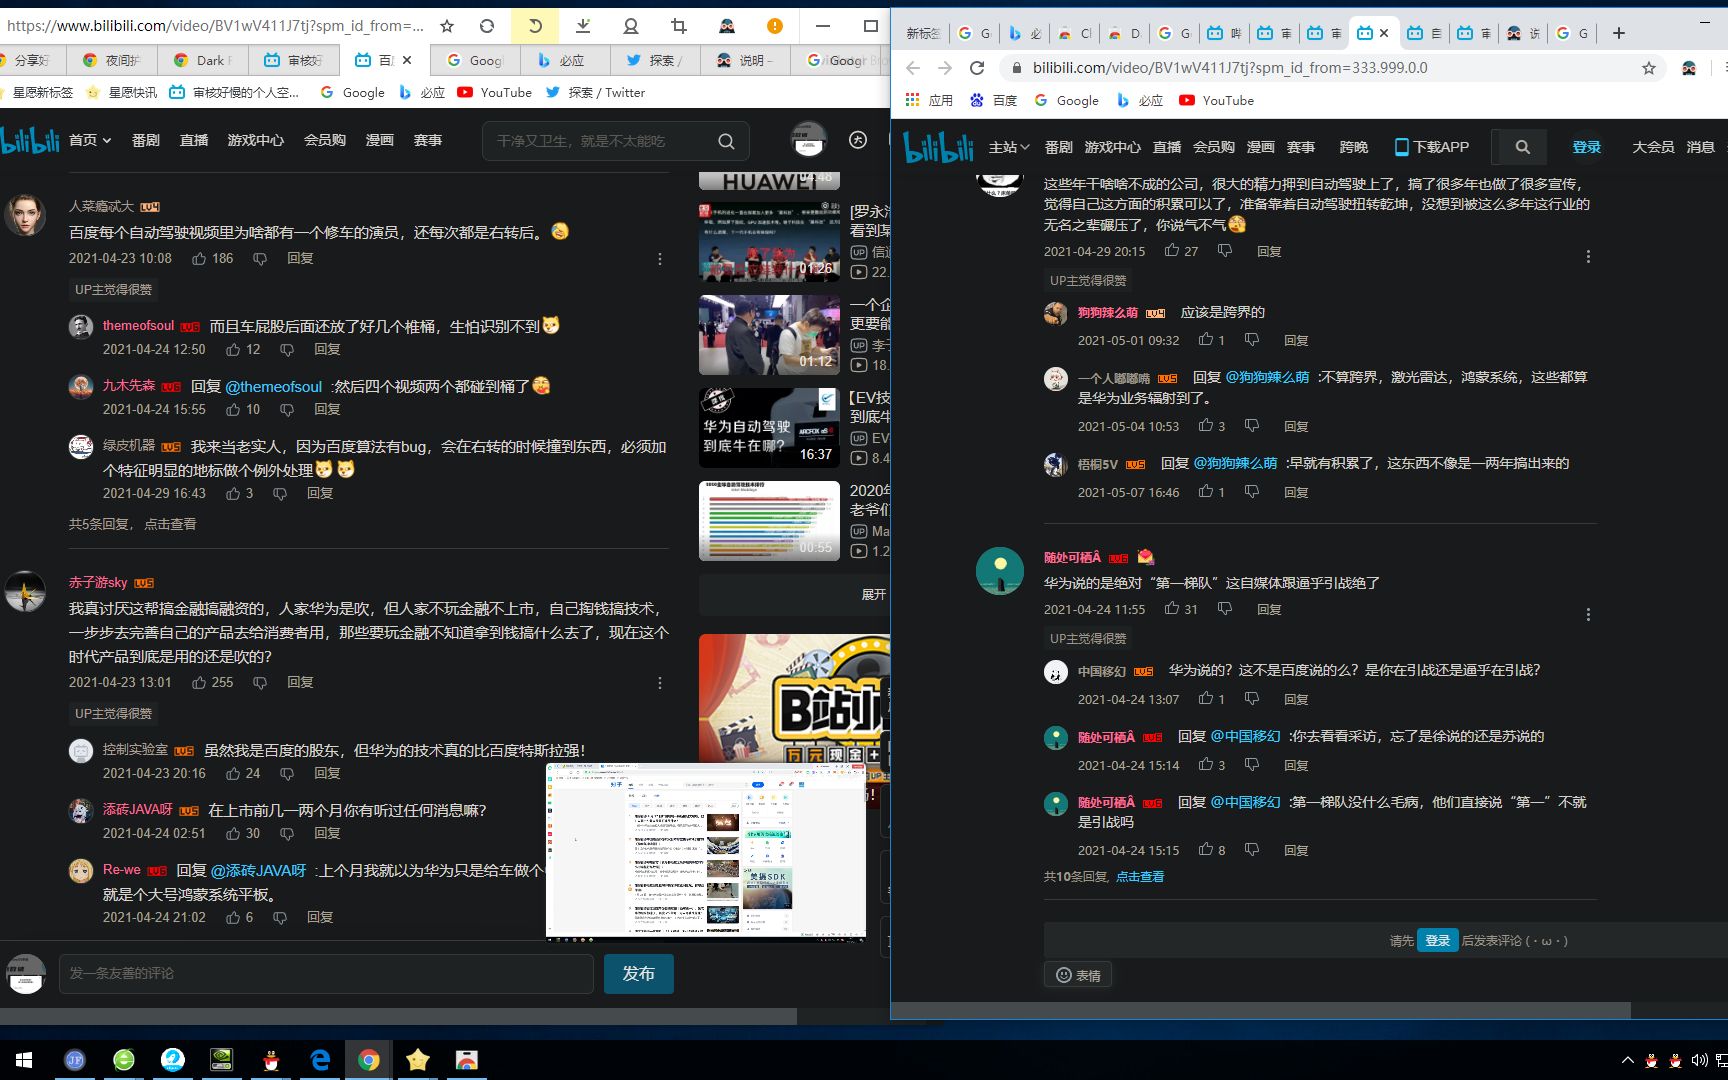Image resolution: width=1728 pixels, height=1080 pixels.
Task: Bookmark page with star in left window
Action: (x=447, y=26)
